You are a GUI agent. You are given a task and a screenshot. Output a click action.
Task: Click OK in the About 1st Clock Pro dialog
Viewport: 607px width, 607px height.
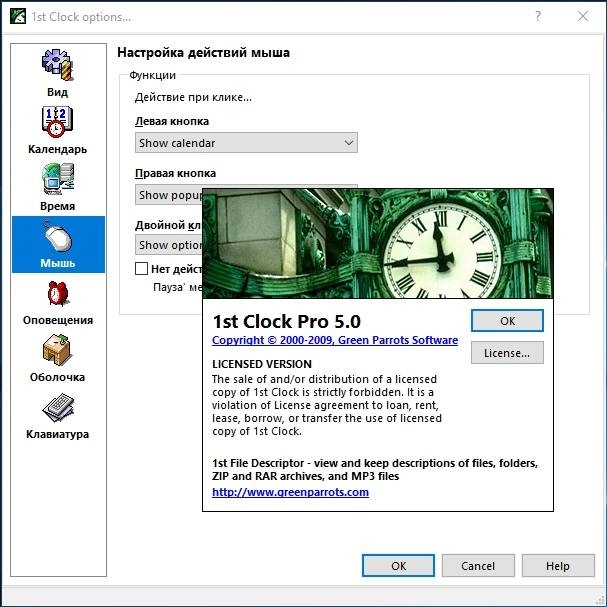pos(507,321)
